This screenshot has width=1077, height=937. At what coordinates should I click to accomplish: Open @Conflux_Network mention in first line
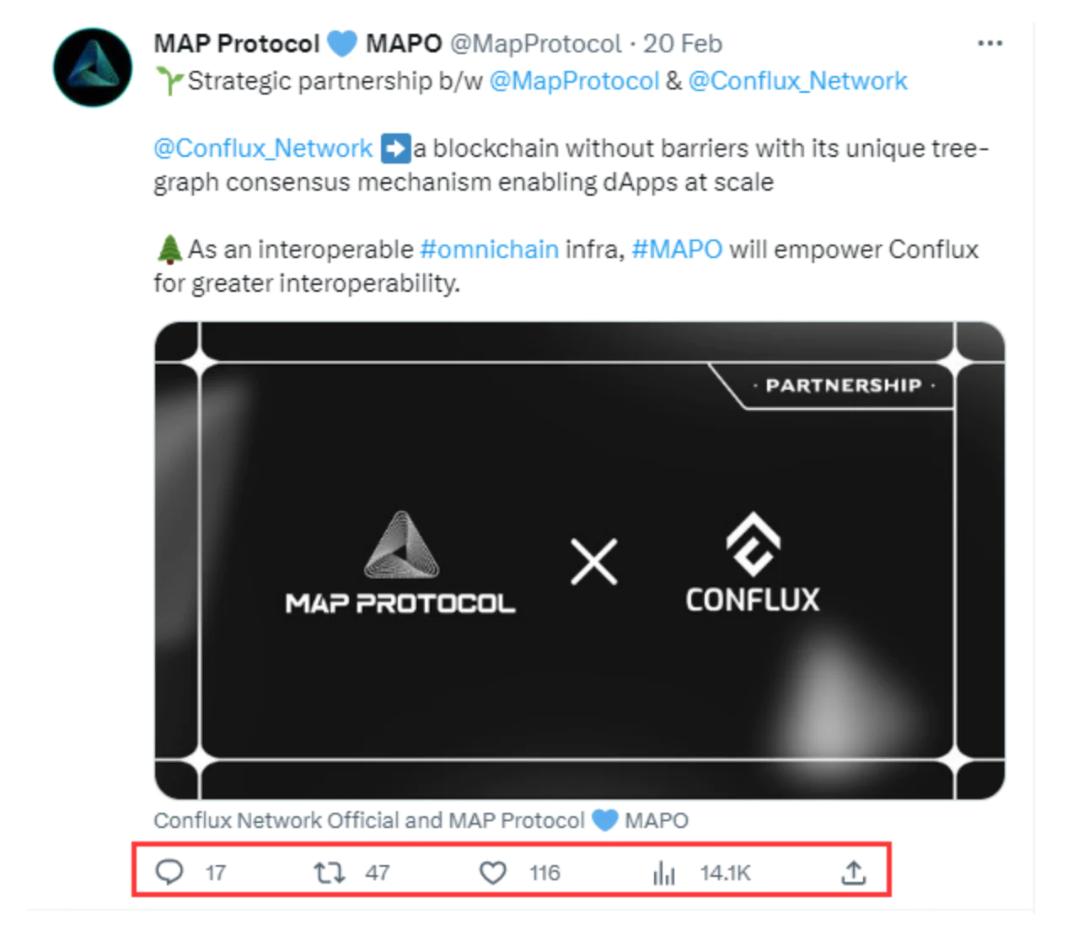tap(797, 81)
